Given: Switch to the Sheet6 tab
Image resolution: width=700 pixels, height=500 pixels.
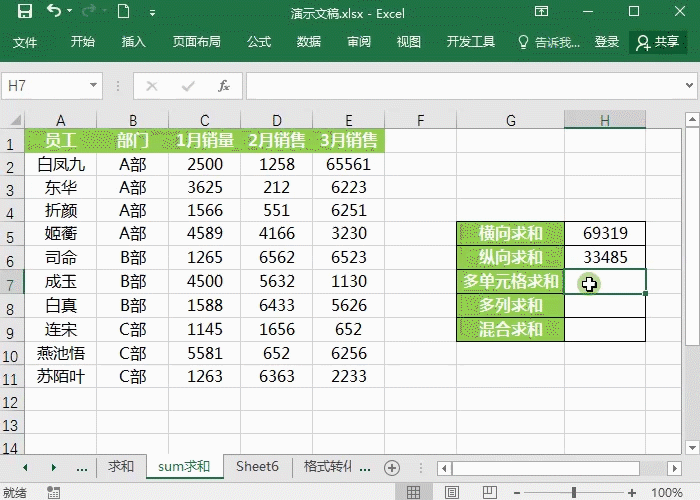Looking at the screenshot, I should coord(257,467).
